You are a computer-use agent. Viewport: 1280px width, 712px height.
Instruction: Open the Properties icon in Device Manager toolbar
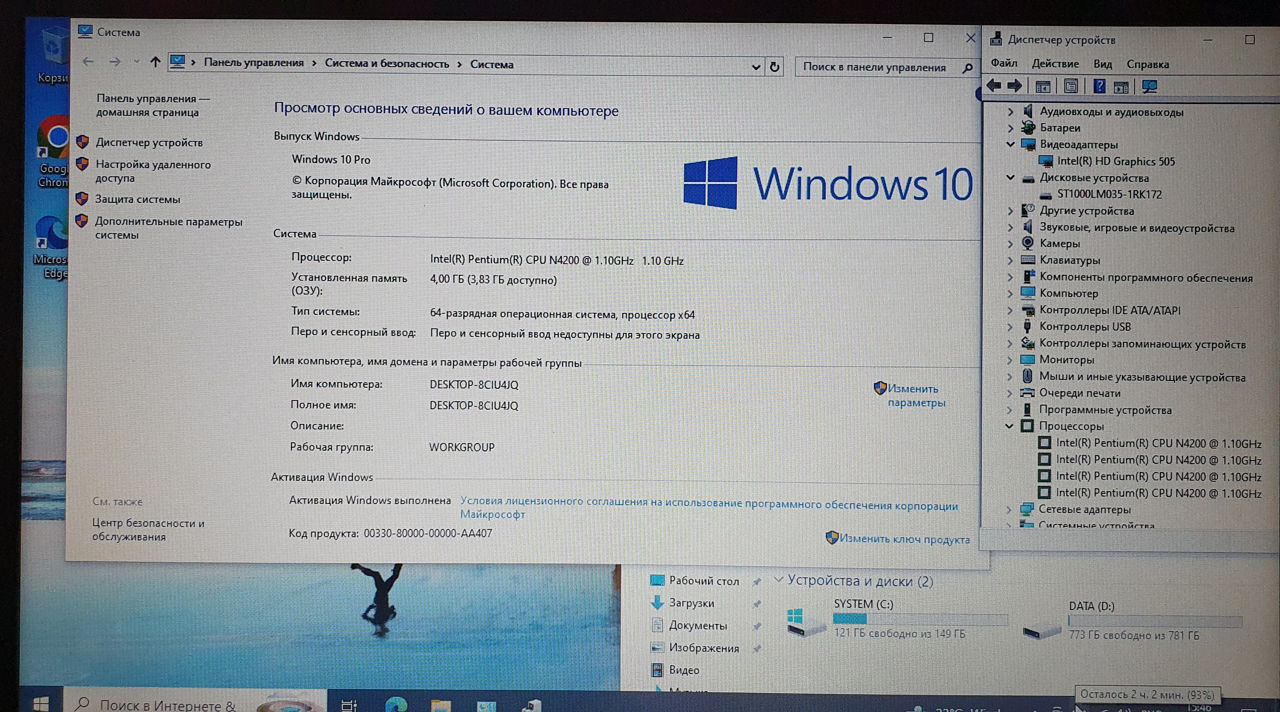(x=1071, y=87)
